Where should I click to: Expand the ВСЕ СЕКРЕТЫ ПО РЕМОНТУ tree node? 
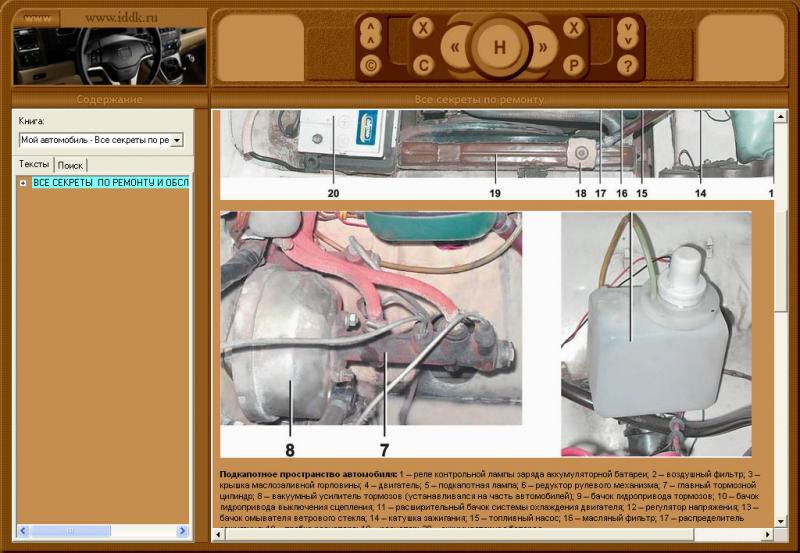pyautogui.click(x=23, y=183)
